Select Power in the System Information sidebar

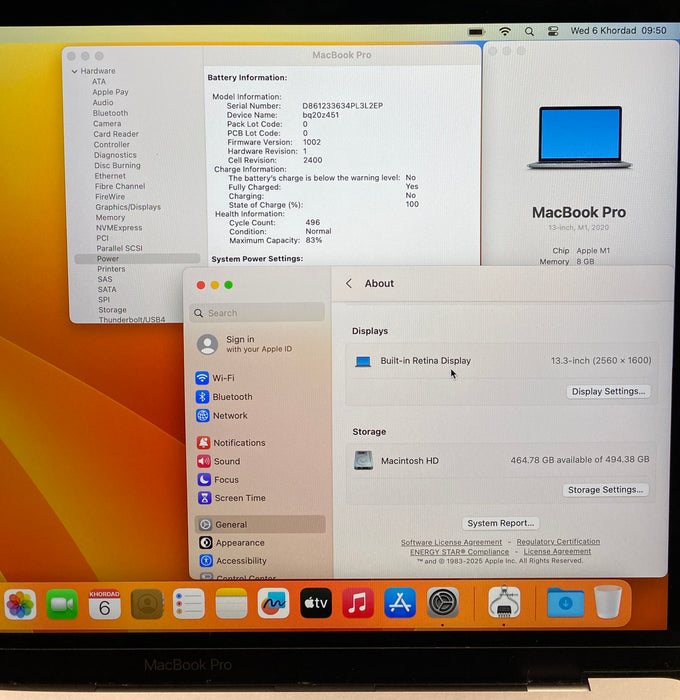point(137,258)
